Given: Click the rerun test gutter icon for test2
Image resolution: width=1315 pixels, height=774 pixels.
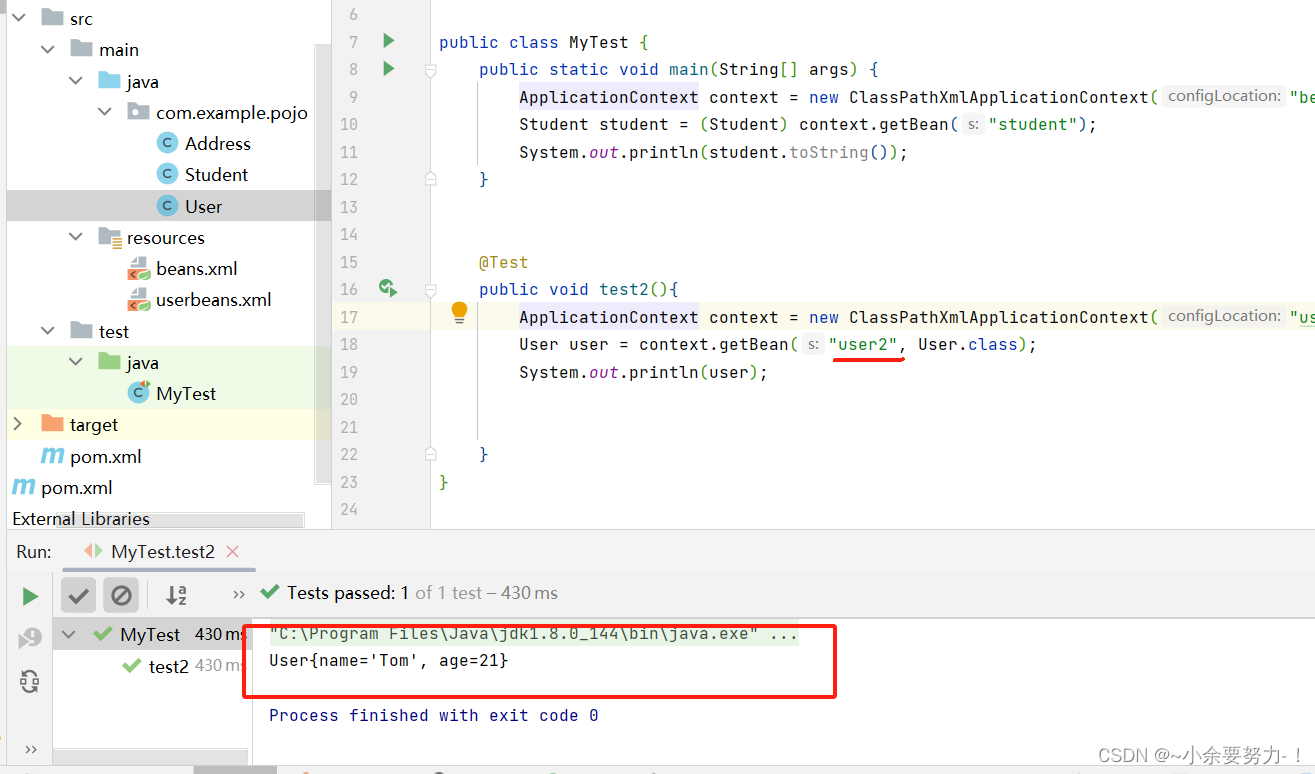Looking at the screenshot, I should pos(388,289).
